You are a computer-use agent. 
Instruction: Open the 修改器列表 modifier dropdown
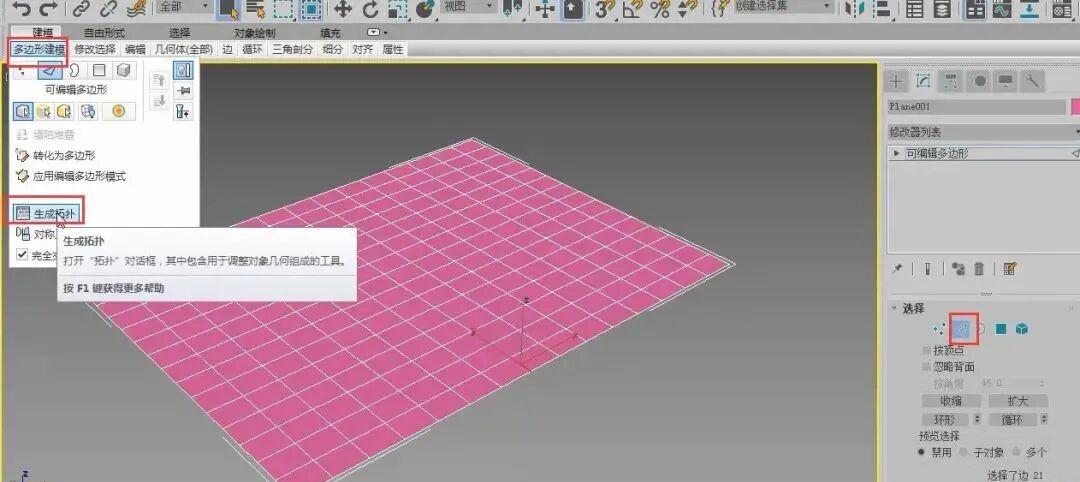click(984, 132)
